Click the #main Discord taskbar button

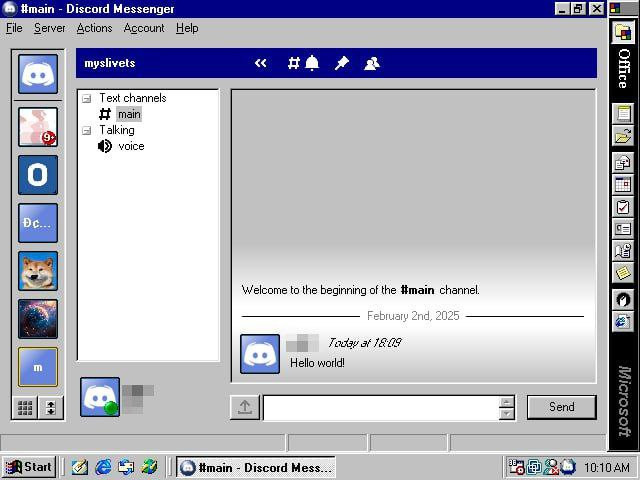coord(256,467)
